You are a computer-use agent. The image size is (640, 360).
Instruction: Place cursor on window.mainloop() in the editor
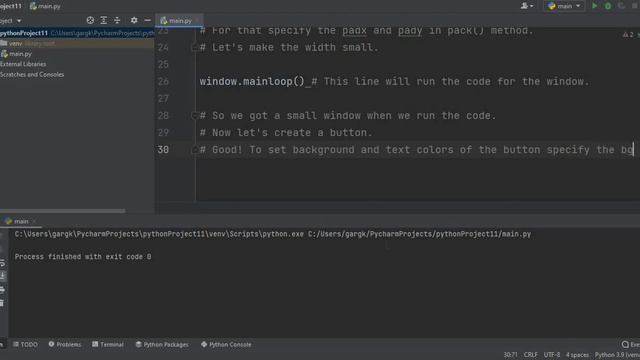point(252,82)
